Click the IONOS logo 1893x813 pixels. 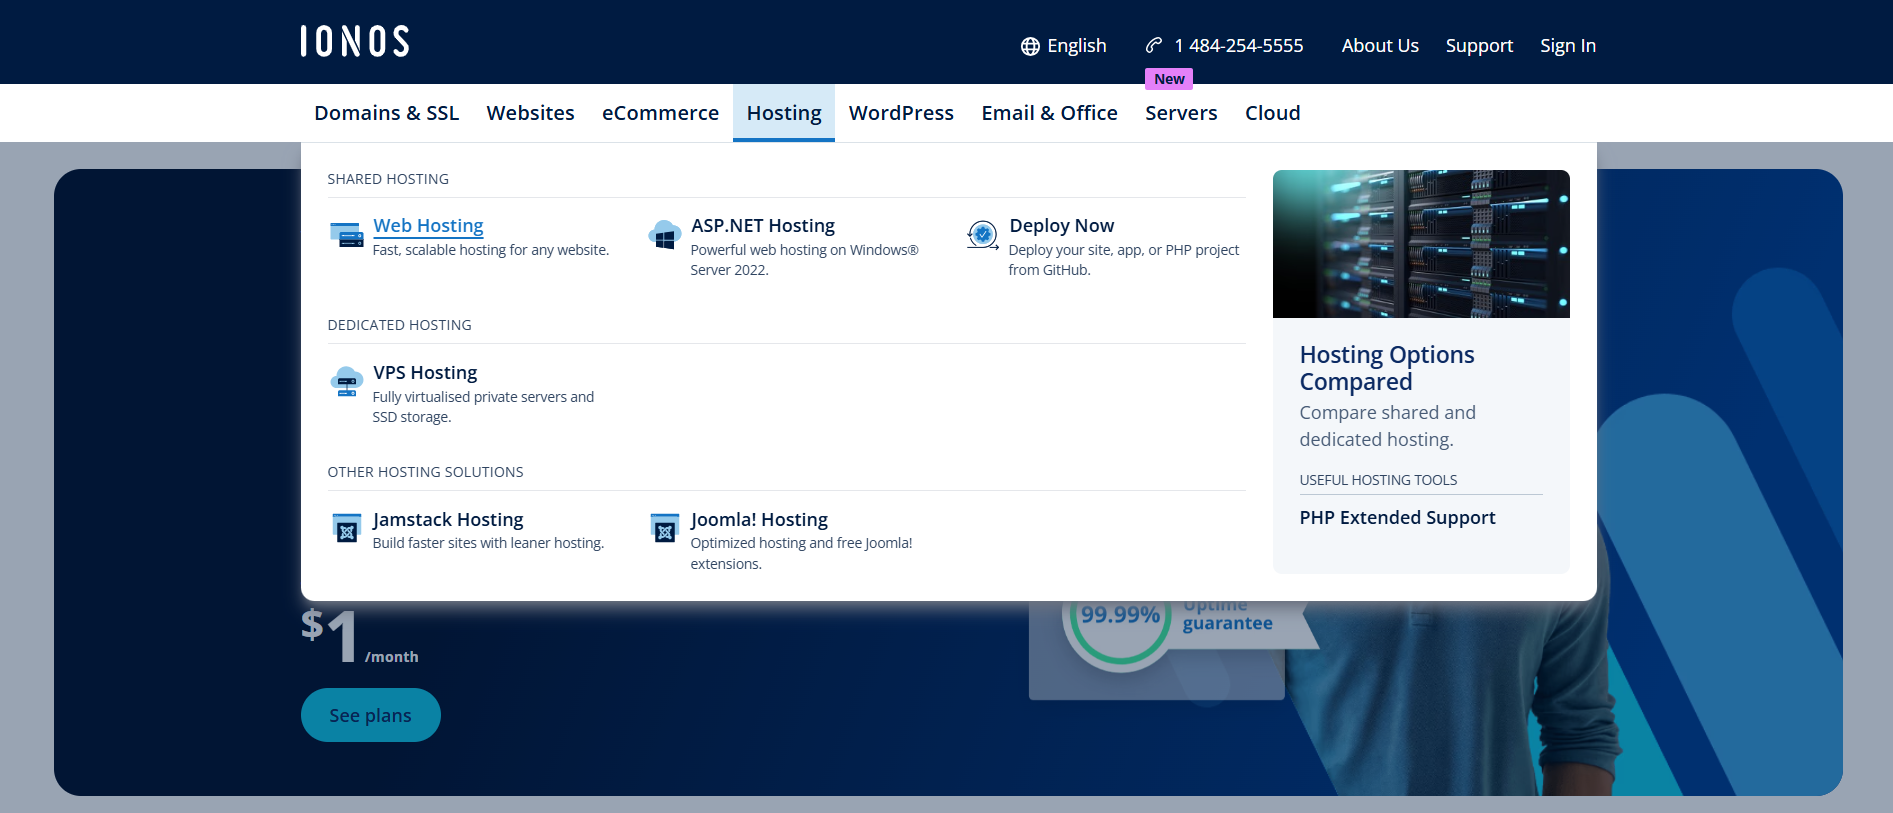(355, 41)
